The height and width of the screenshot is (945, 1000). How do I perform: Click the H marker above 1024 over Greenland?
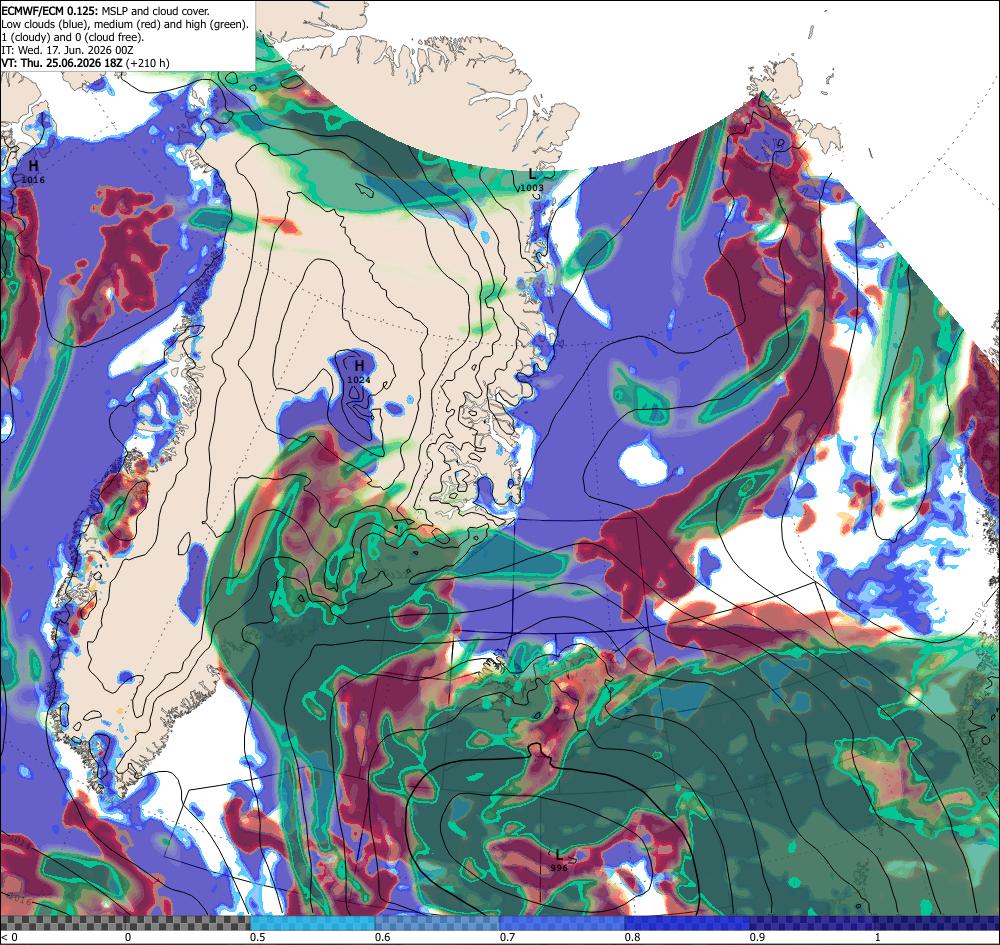click(360, 365)
